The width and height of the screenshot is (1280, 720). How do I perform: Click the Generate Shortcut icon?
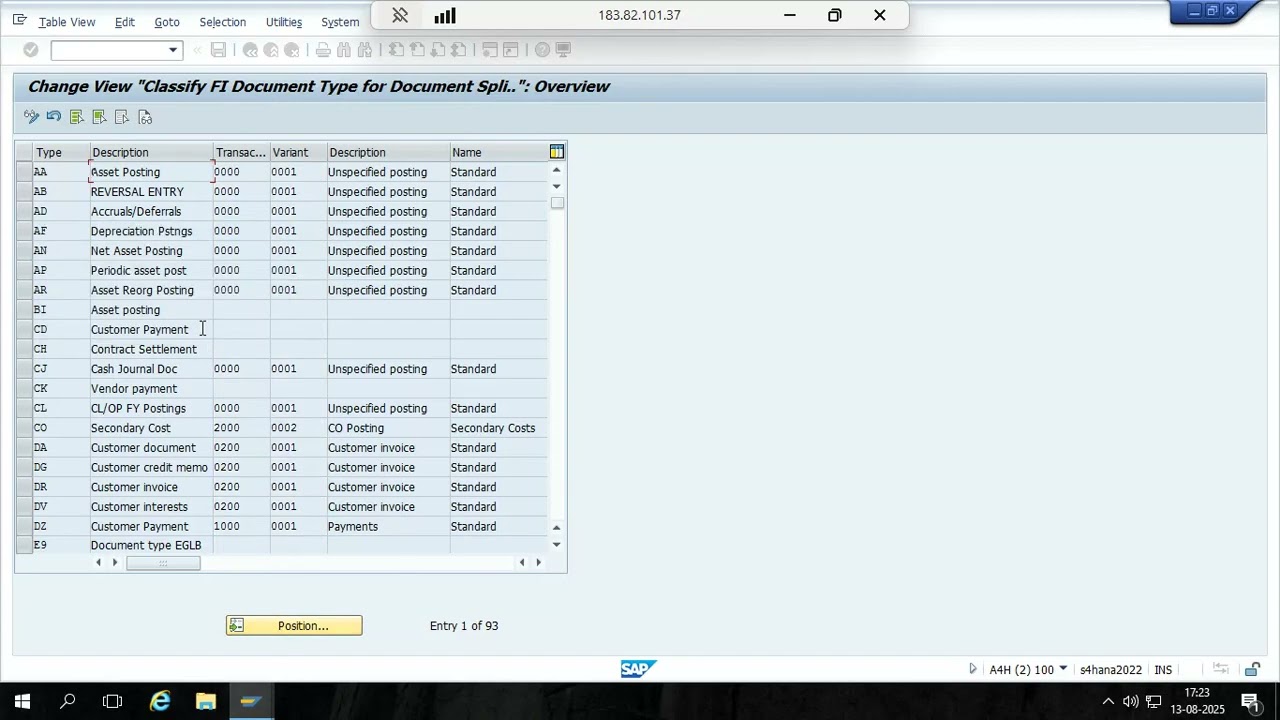511,50
